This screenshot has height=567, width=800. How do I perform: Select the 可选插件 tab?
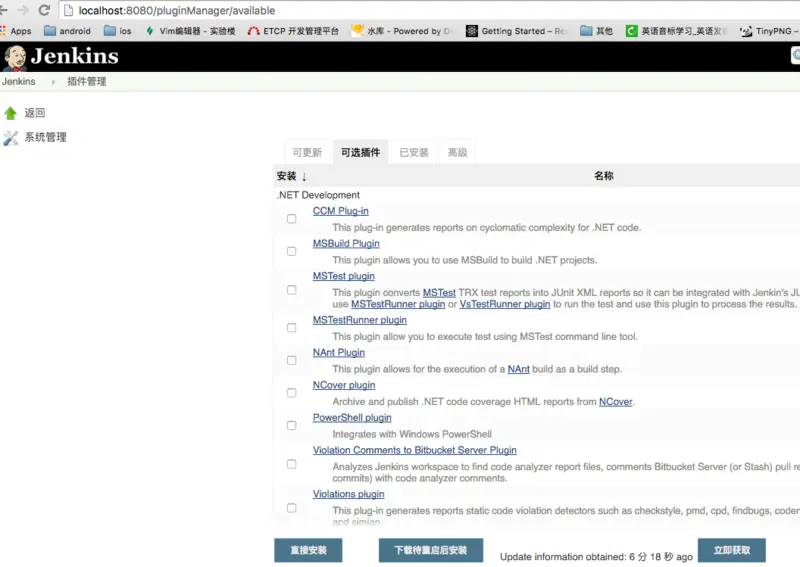tap(360, 152)
